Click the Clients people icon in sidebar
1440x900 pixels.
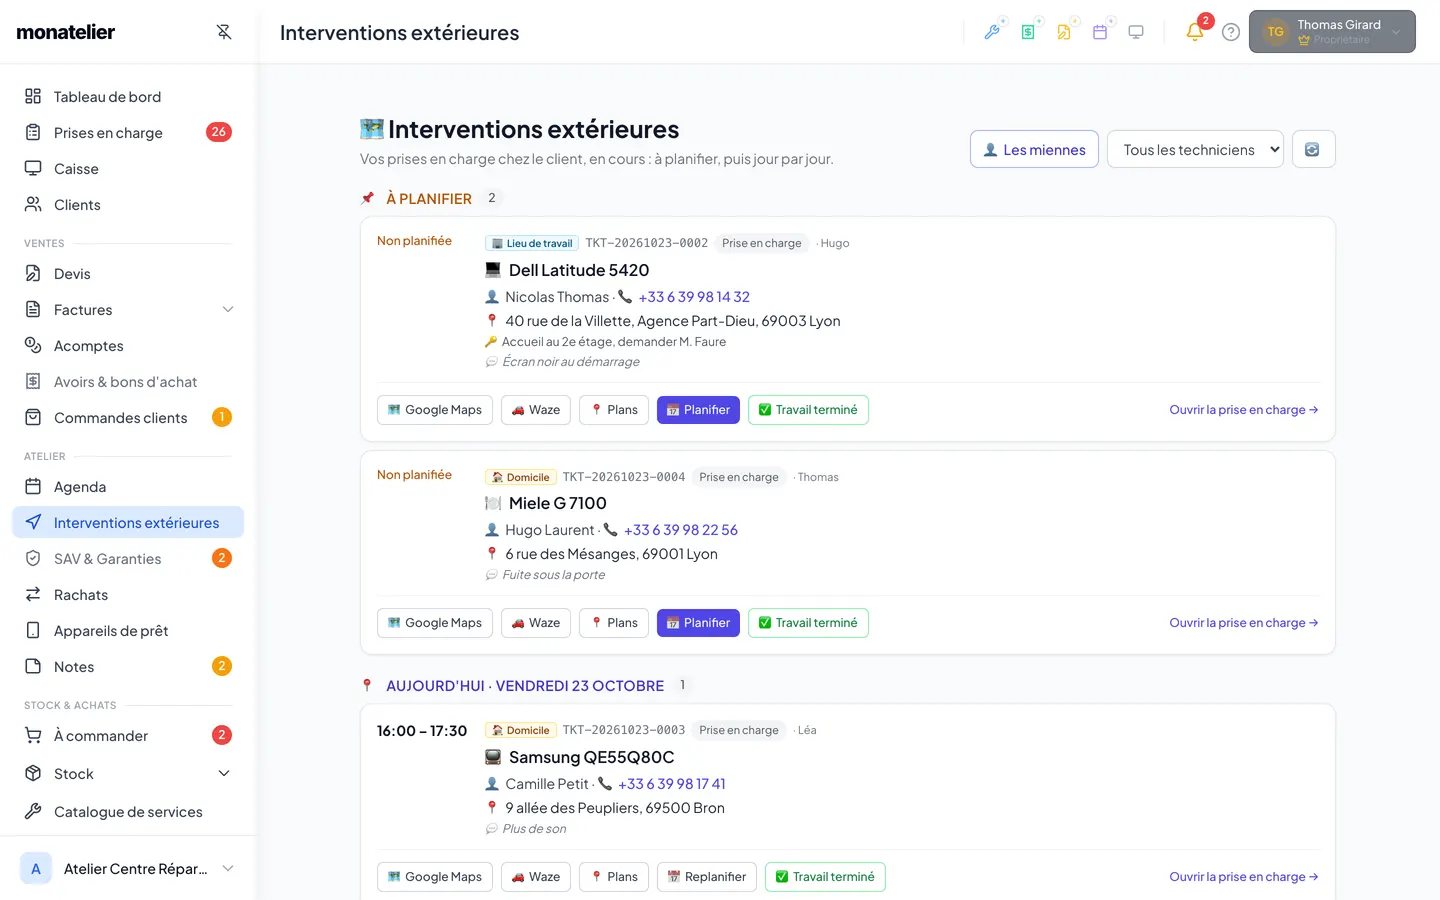point(33,204)
